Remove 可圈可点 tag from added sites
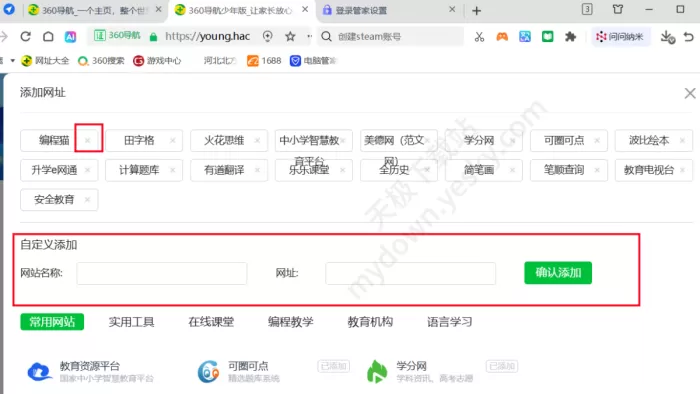The height and width of the screenshot is (394, 700). click(597, 141)
